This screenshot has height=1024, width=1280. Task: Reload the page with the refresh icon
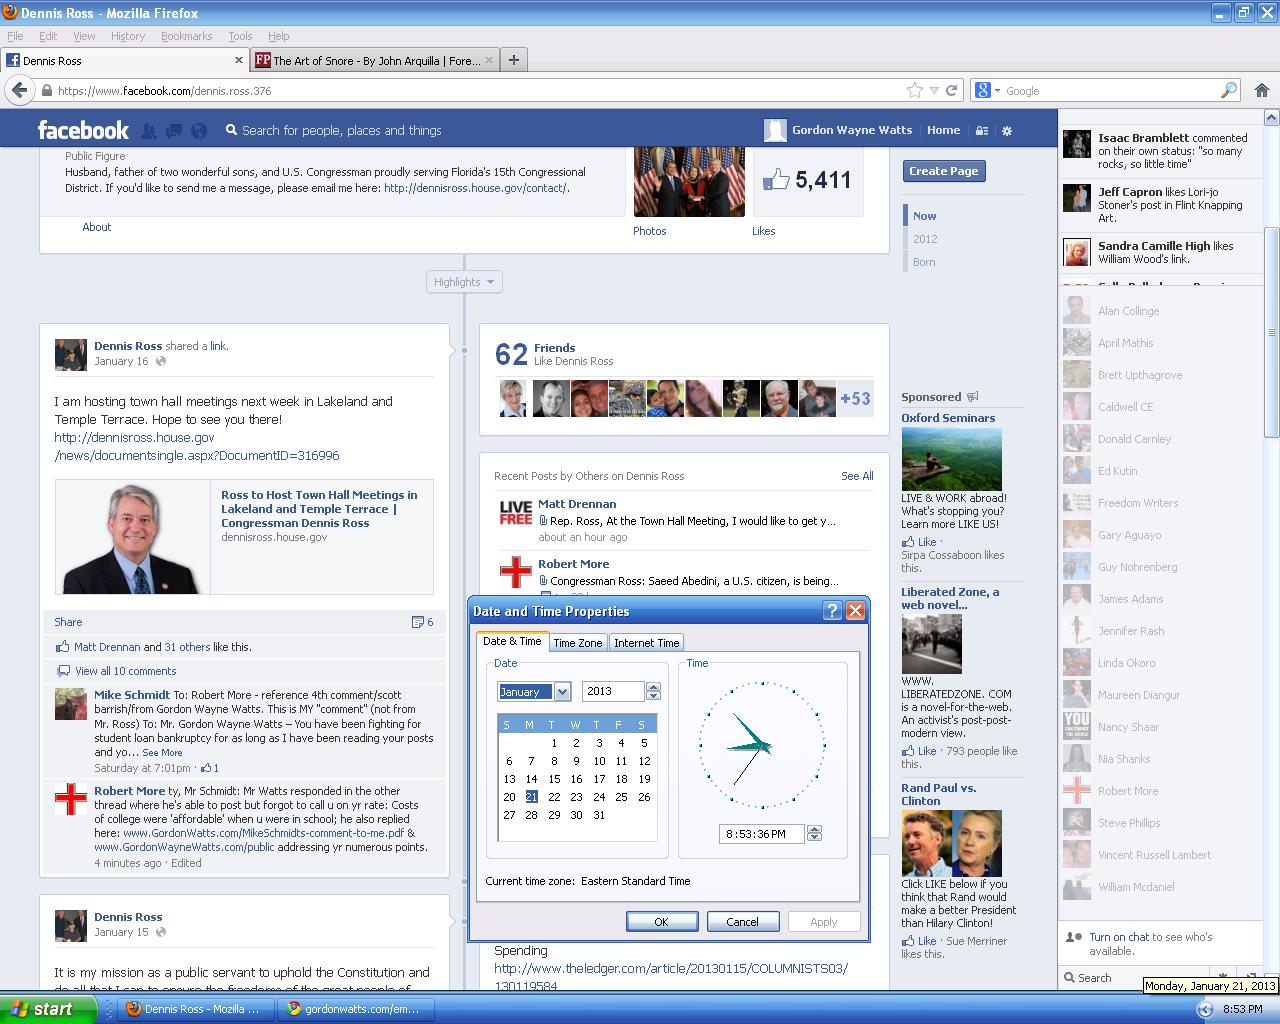pos(952,90)
